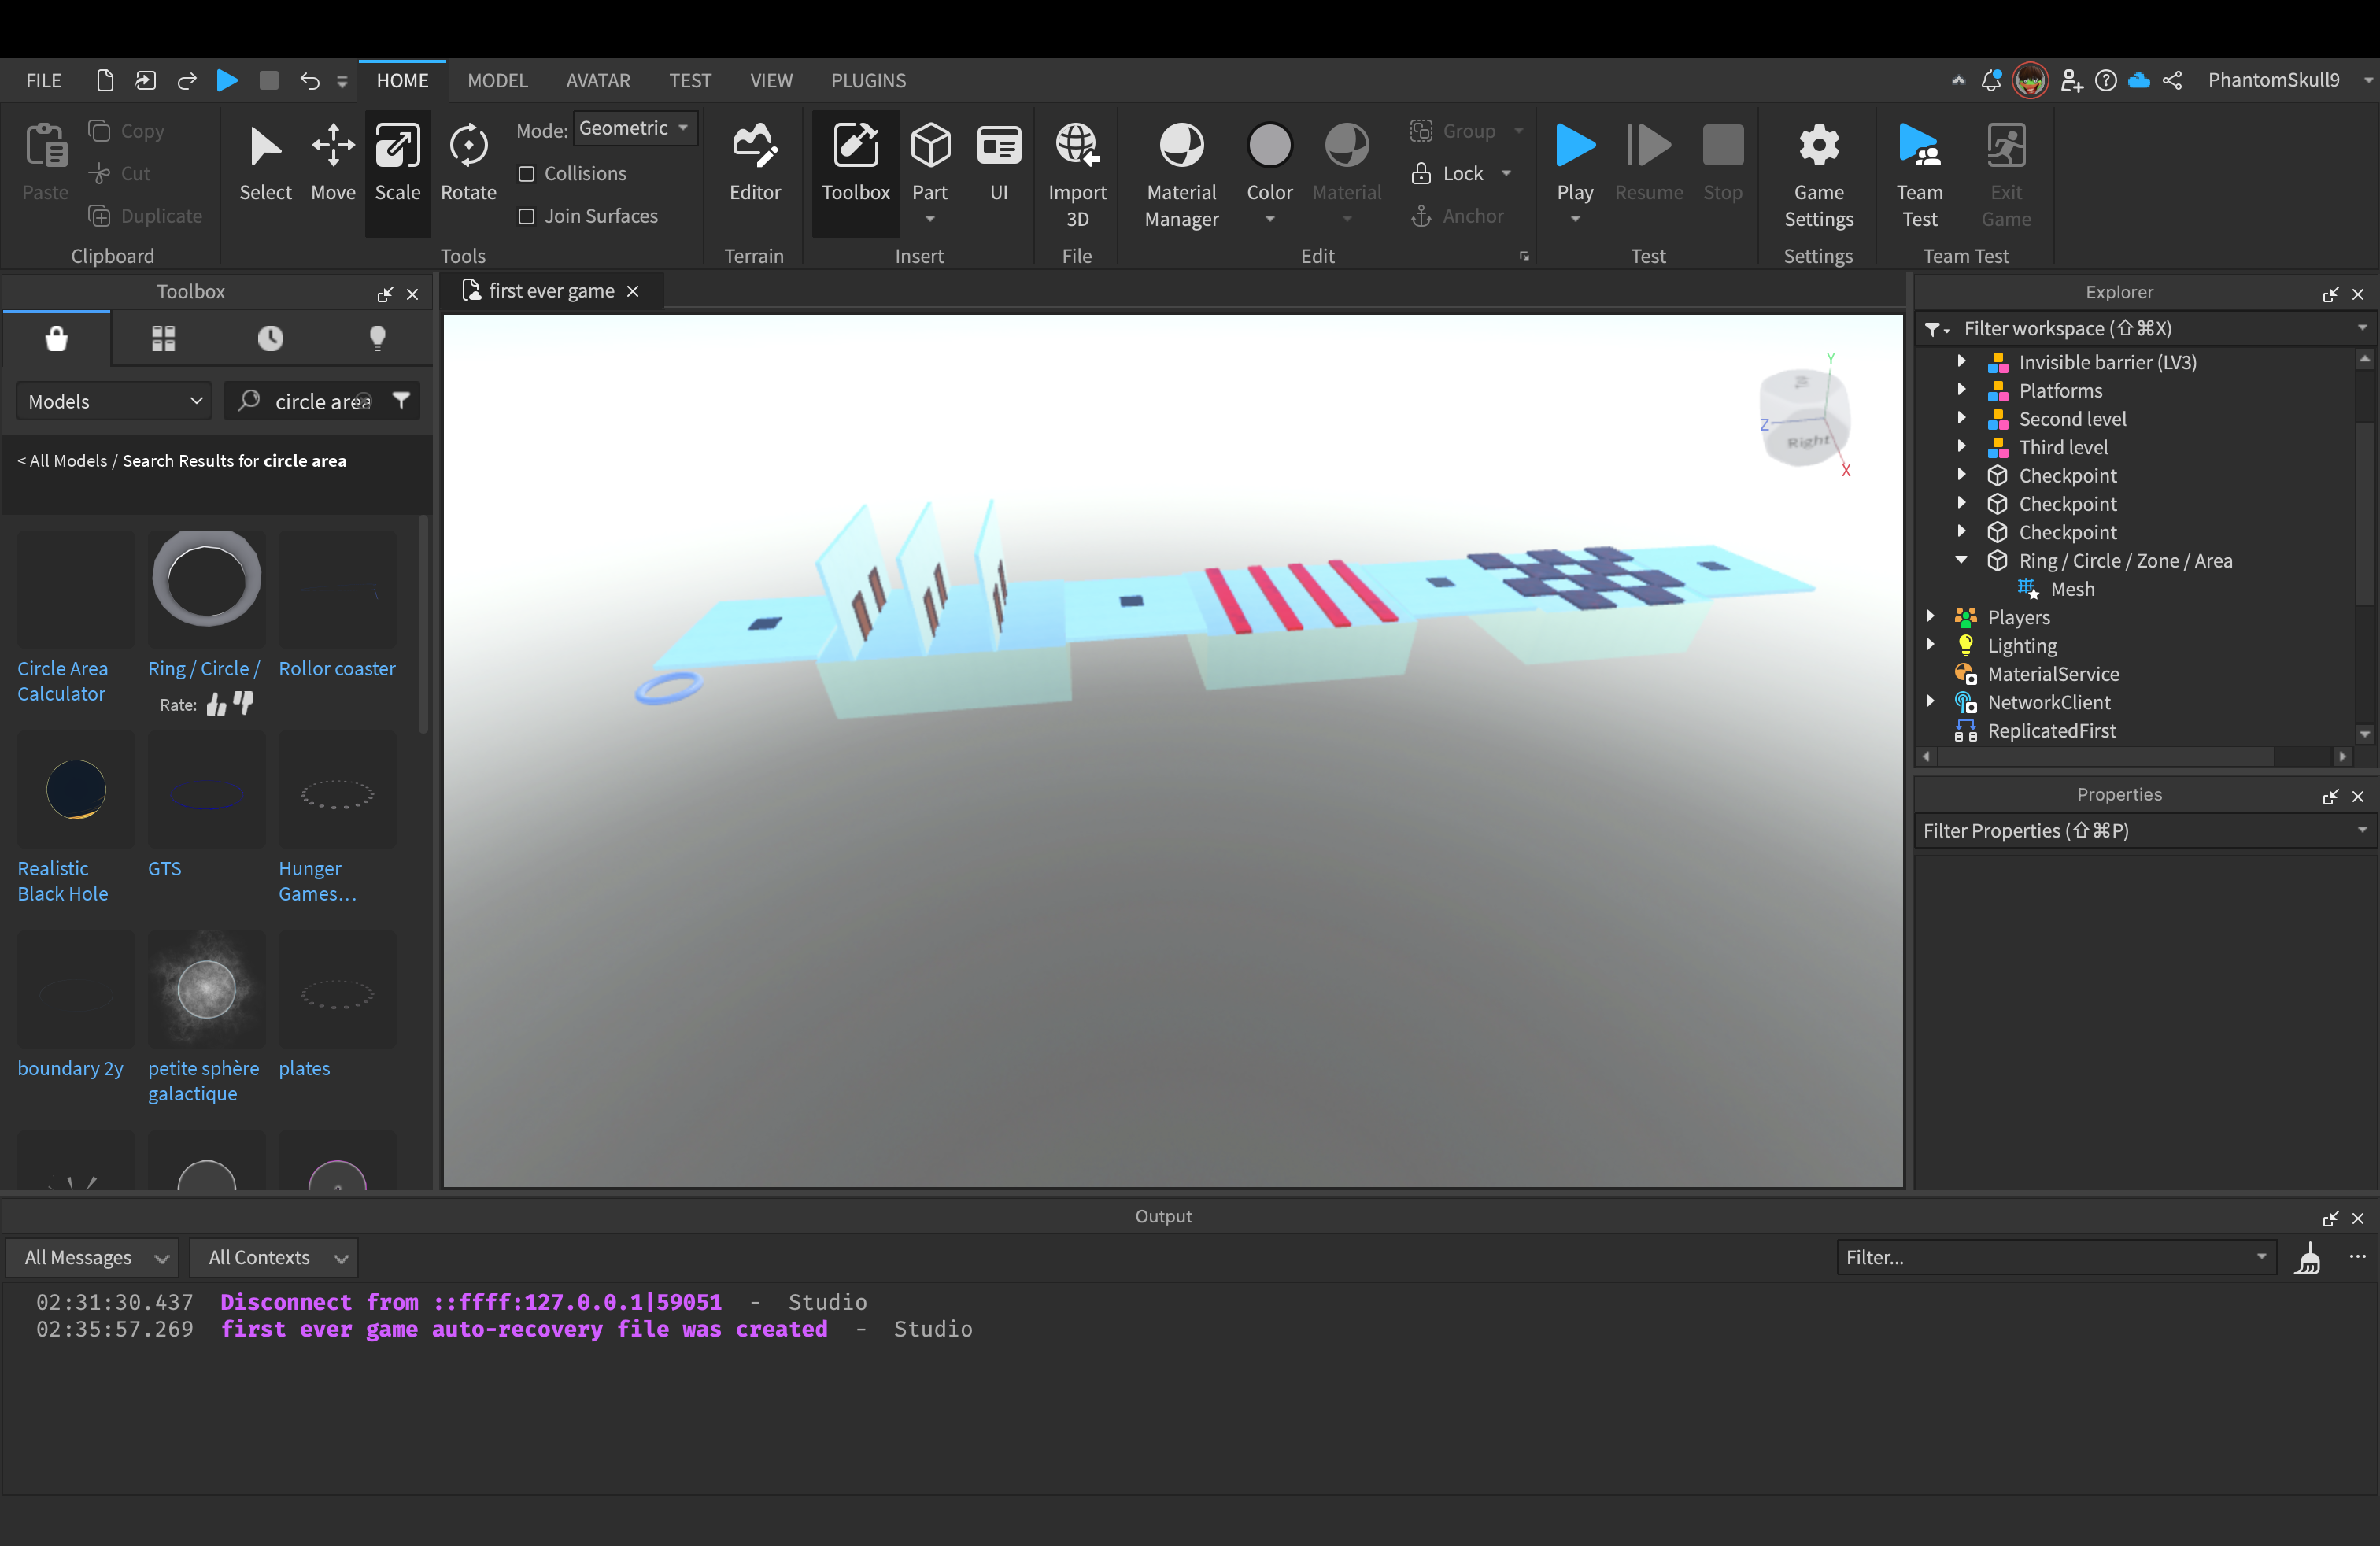Open the UI insert tool
Viewport: 2380px width, 1546px height.
[x=998, y=164]
